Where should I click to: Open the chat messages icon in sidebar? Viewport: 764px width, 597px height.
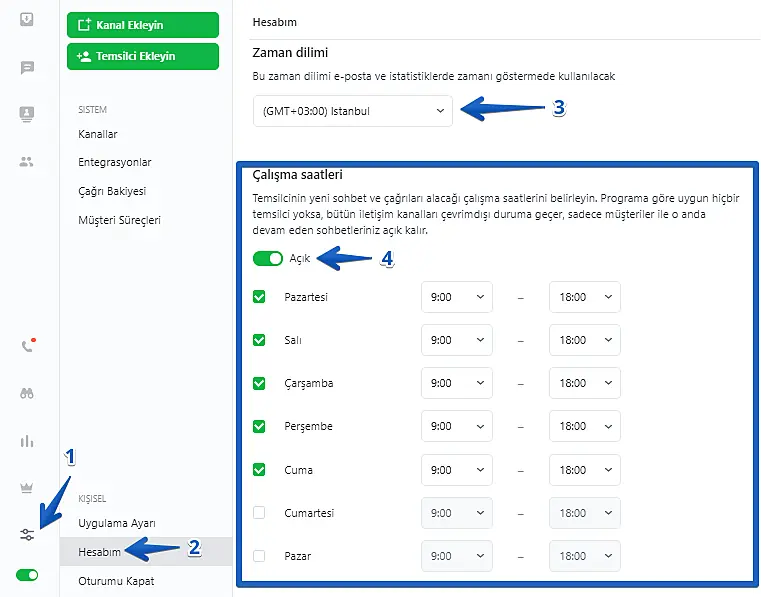[x=27, y=68]
